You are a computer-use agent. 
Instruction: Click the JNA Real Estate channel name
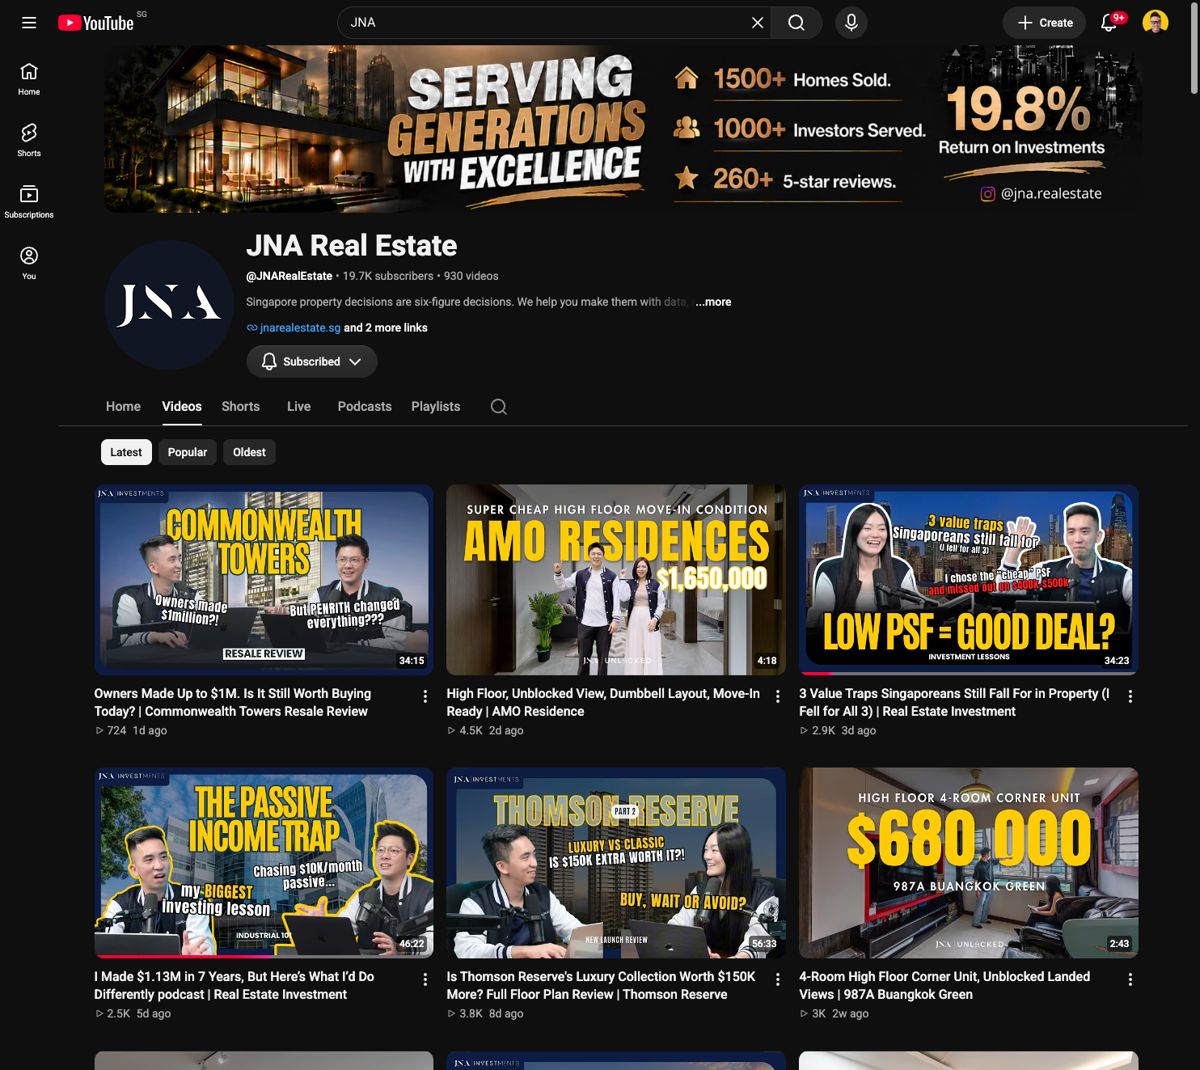click(351, 245)
